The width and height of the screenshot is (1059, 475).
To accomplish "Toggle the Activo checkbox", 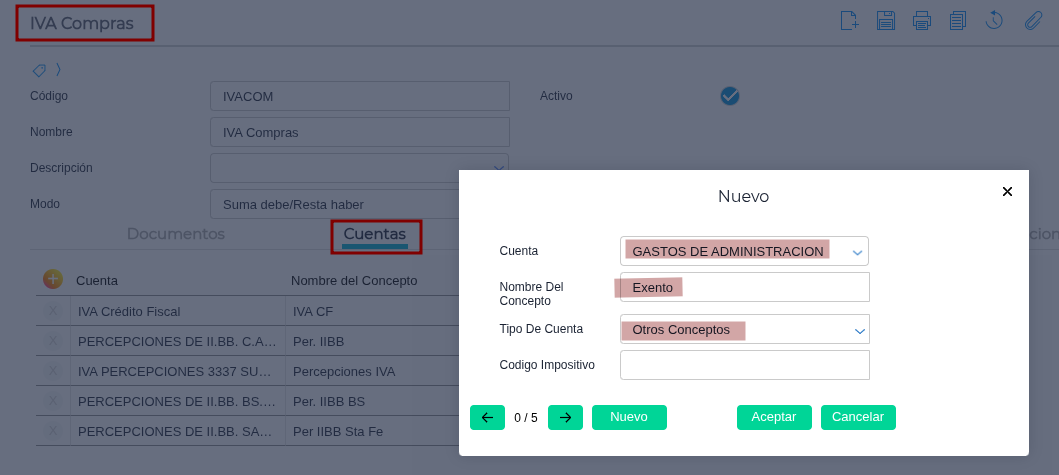I will click(x=730, y=96).
